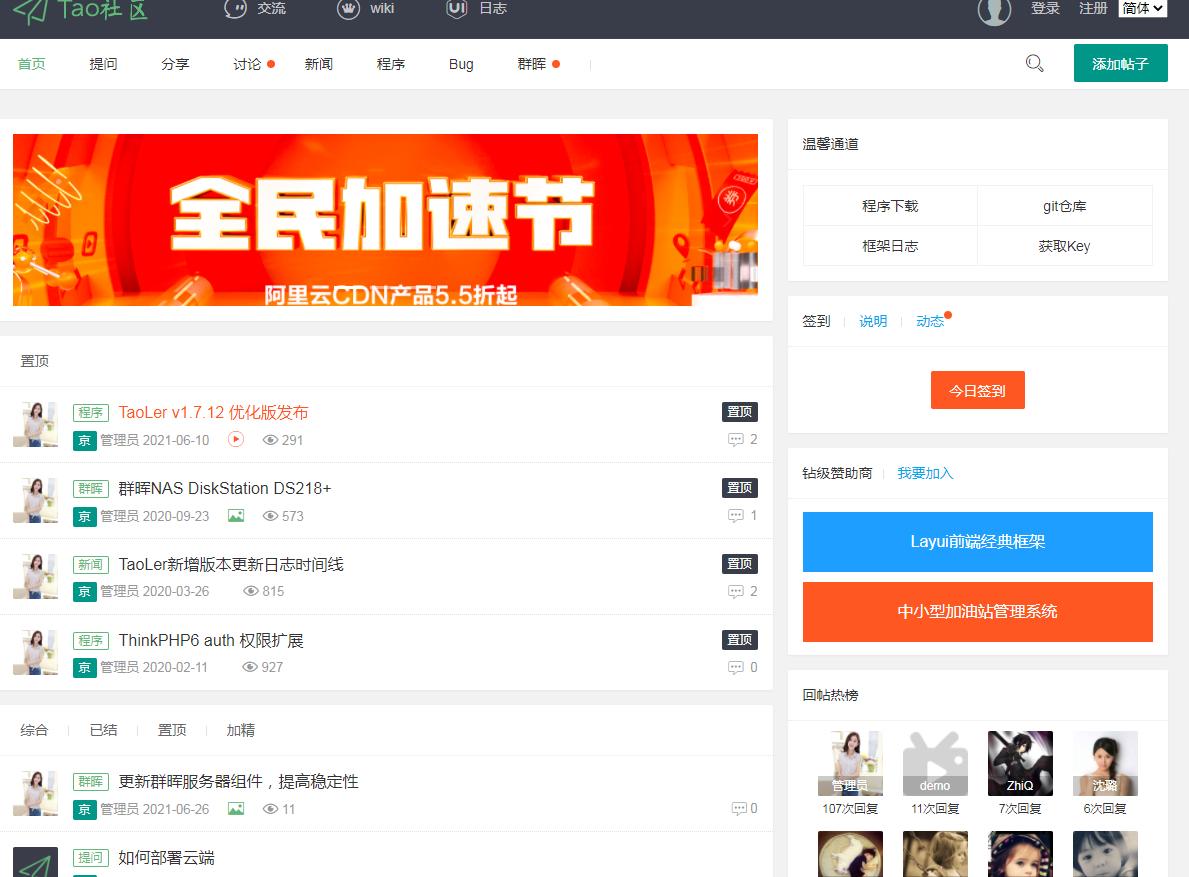The image size is (1189, 877).
Task: Click the user avatar icon in the top bar
Action: (x=993, y=12)
